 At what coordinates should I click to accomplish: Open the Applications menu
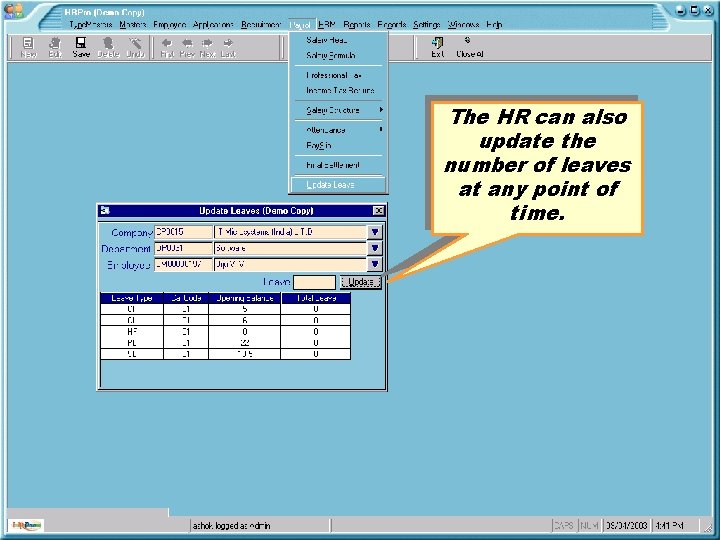(x=213, y=24)
